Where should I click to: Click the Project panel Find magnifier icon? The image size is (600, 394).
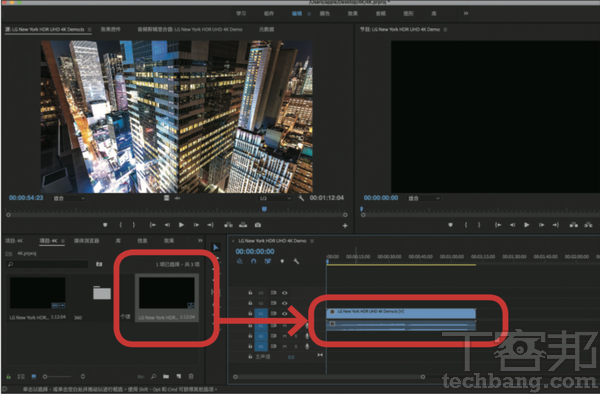pyautogui.click(x=153, y=377)
